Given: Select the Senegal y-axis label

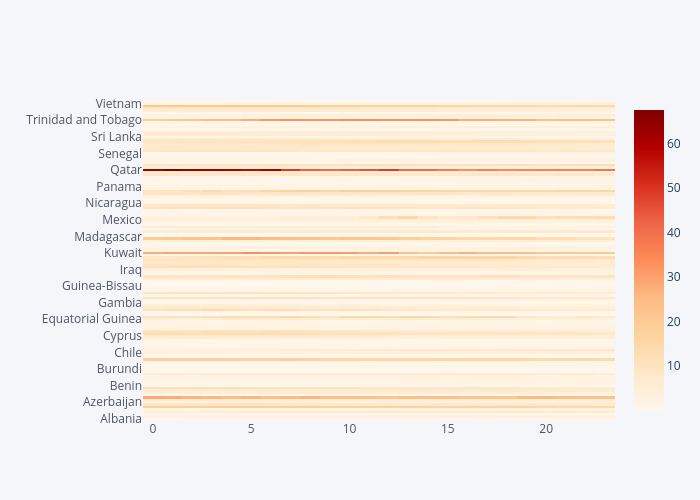Looking at the screenshot, I should click(x=119, y=154).
